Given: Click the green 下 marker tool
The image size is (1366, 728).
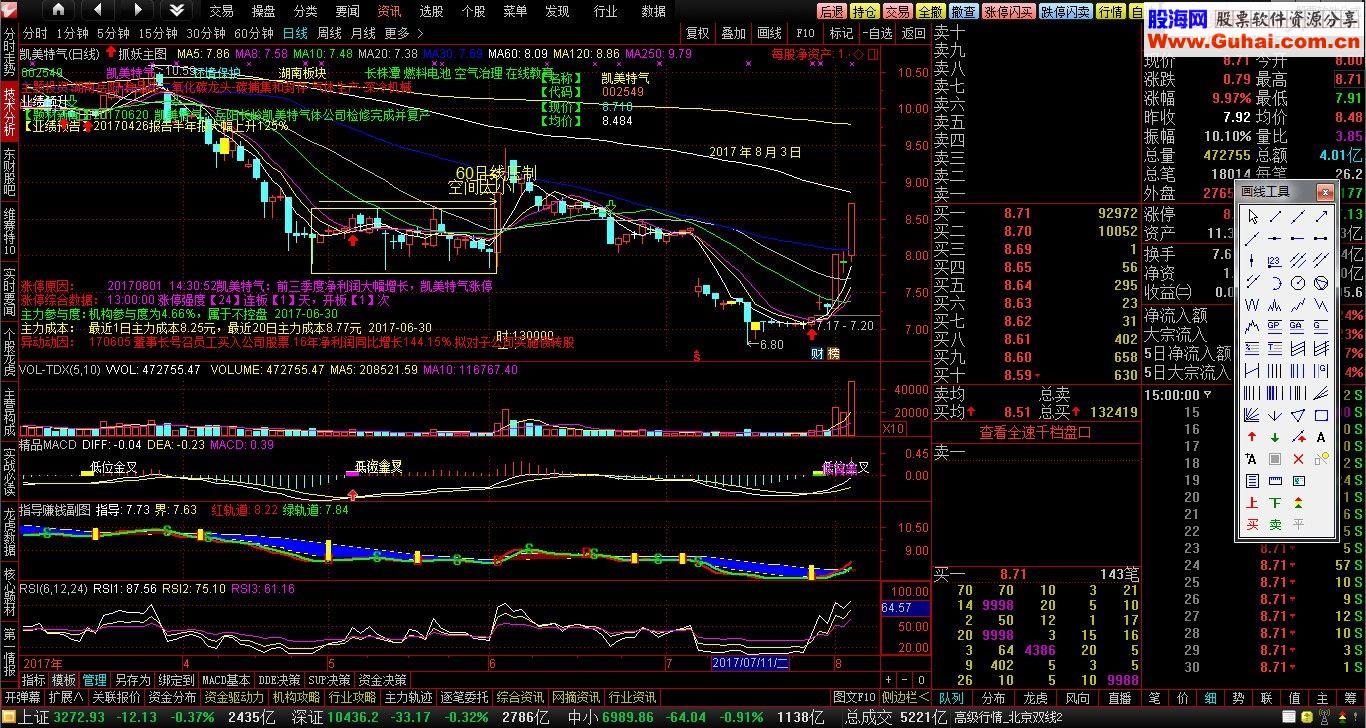Looking at the screenshot, I should tap(1275, 503).
